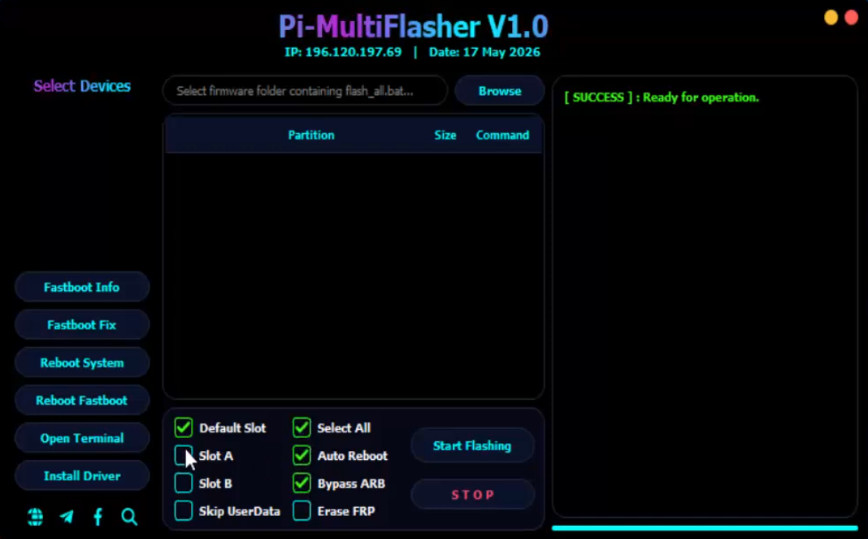
Task: Click the cyan progress bar
Action: 705,528
